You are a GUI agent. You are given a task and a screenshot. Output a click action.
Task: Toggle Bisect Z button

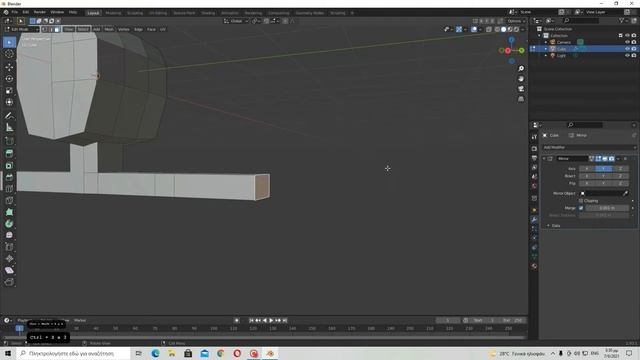click(620, 176)
